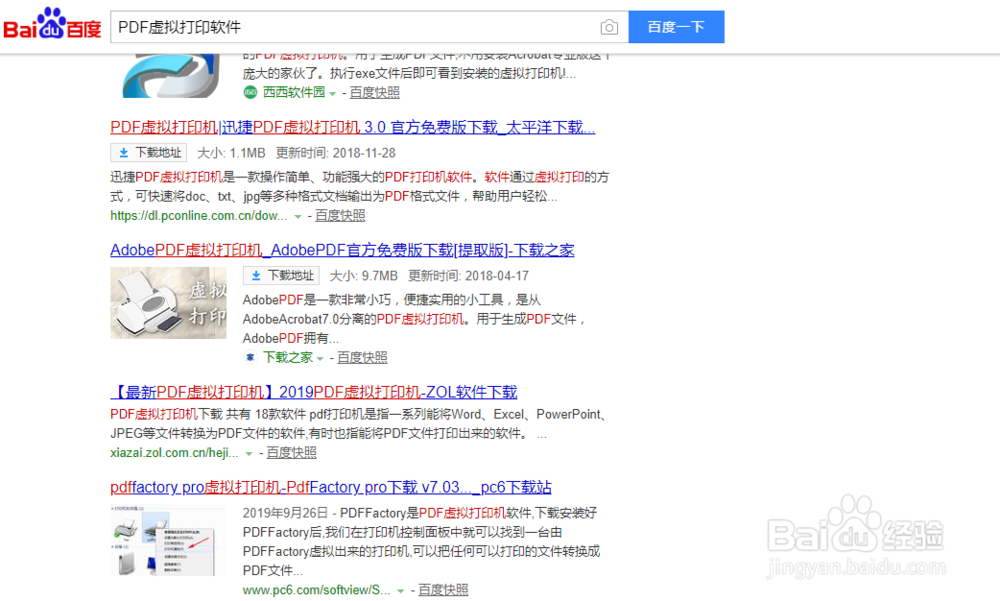This screenshot has height=601, width=1000.
Task: Expand dropdown arrow next to xiazai.zol.com.cn
Action: (x=249, y=454)
